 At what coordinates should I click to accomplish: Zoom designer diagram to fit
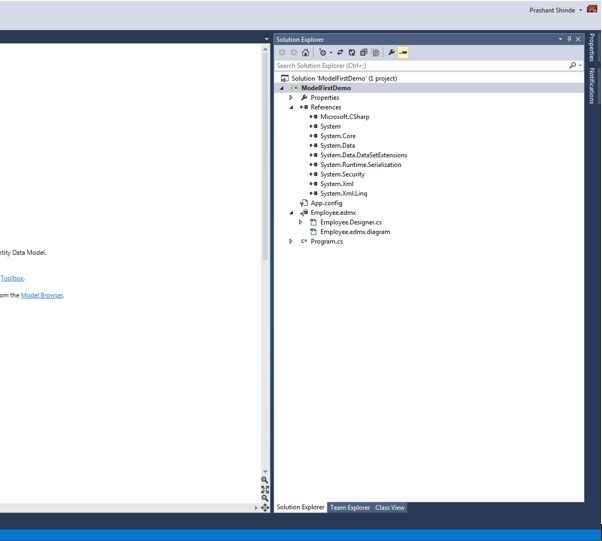(265, 490)
